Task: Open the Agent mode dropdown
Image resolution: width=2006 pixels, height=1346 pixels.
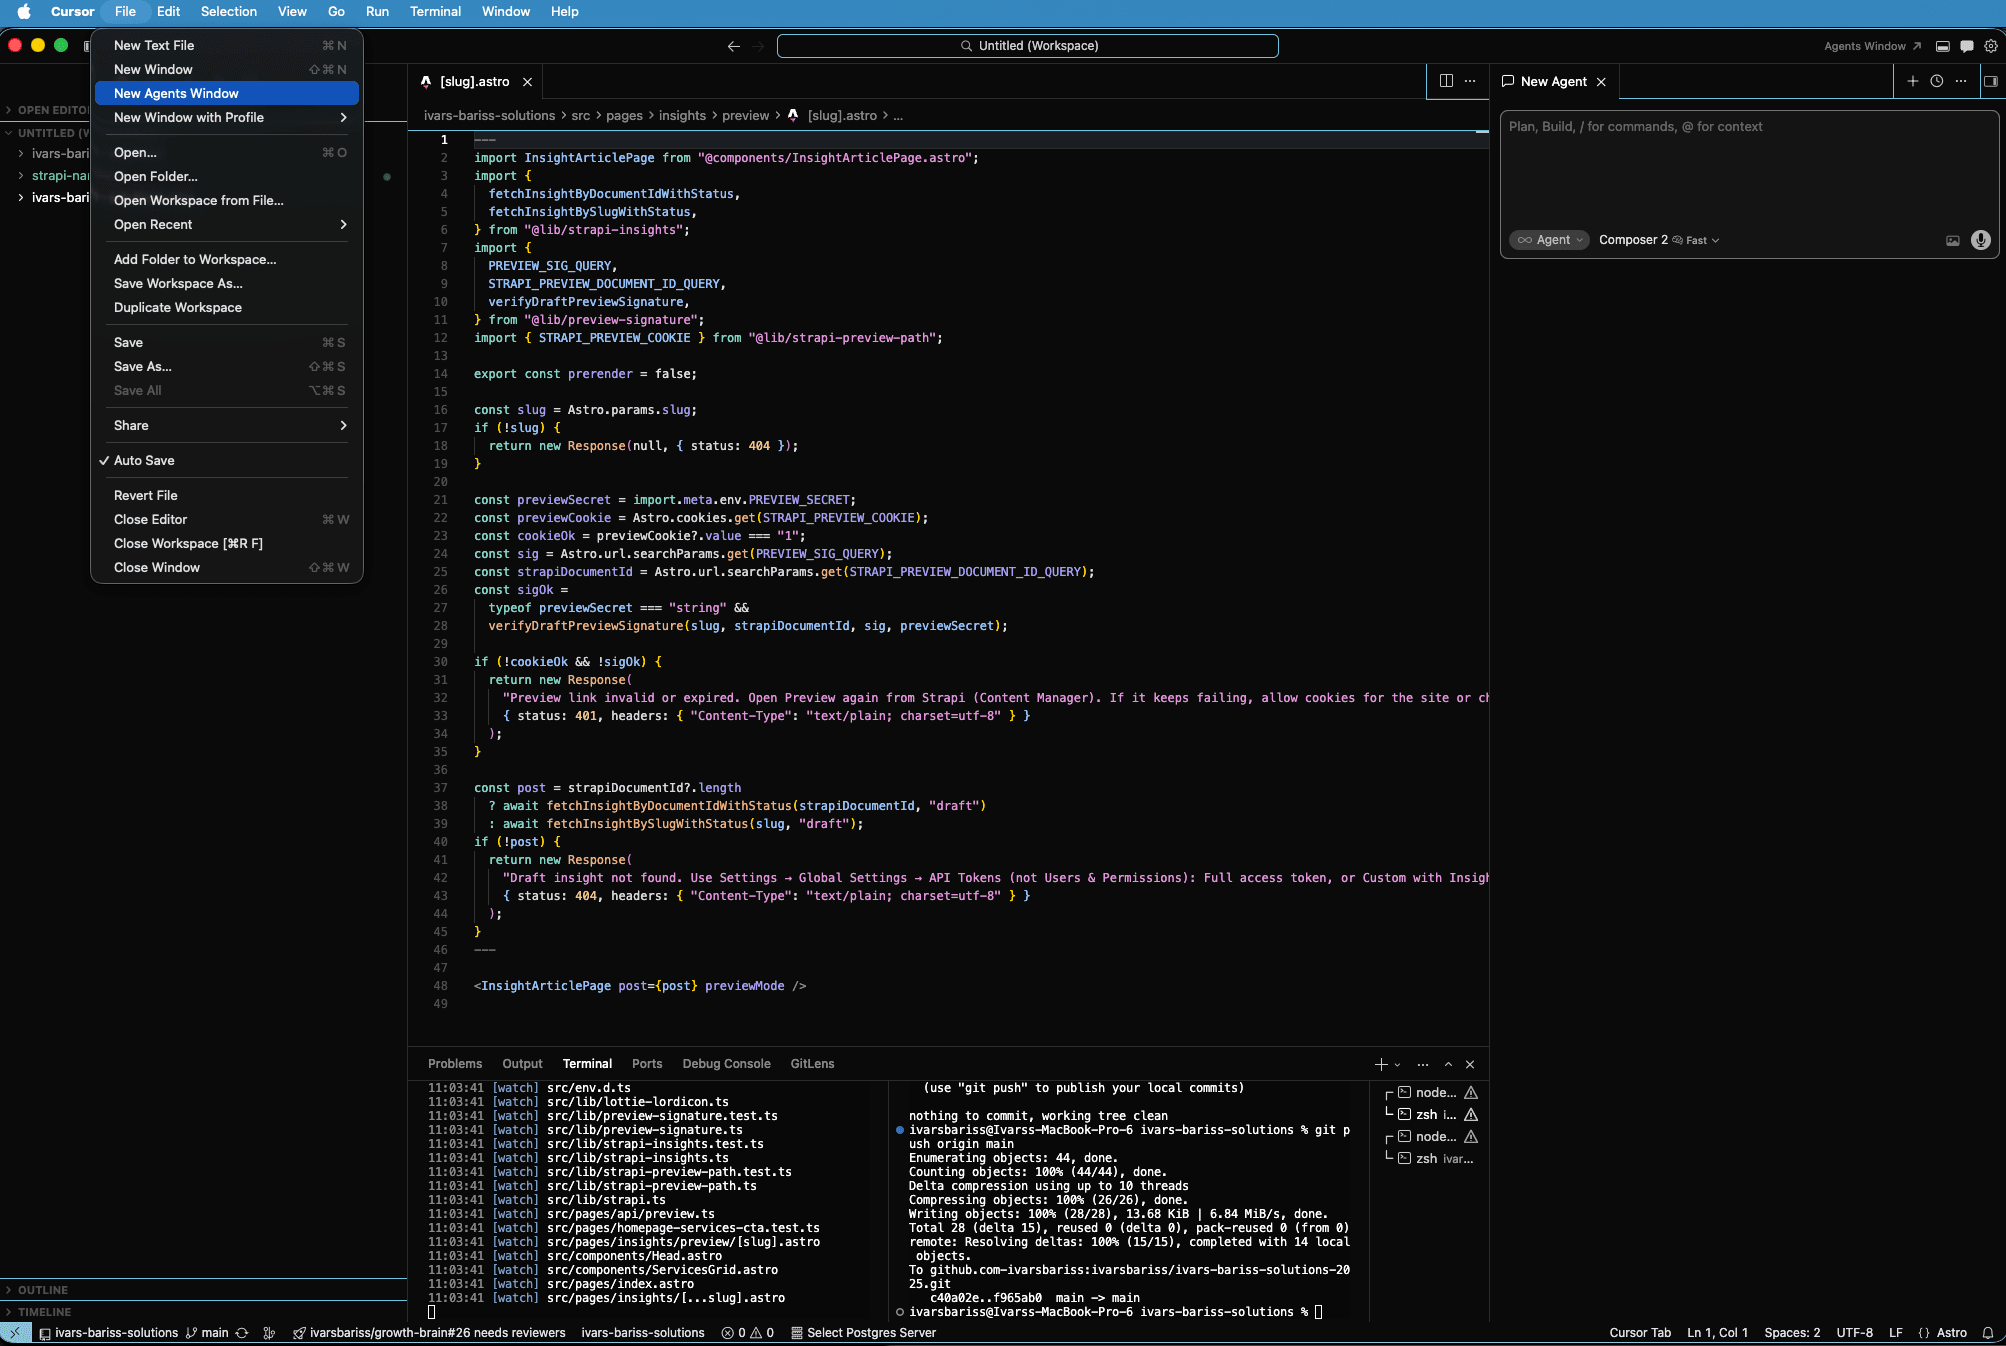Action: (1549, 240)
